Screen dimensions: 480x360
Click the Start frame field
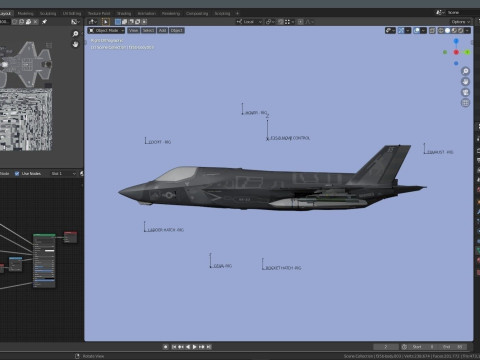point(422,347)
